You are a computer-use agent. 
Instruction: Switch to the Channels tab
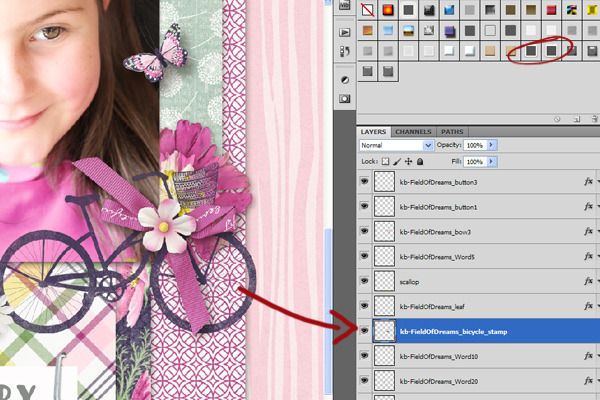point(413,132)
